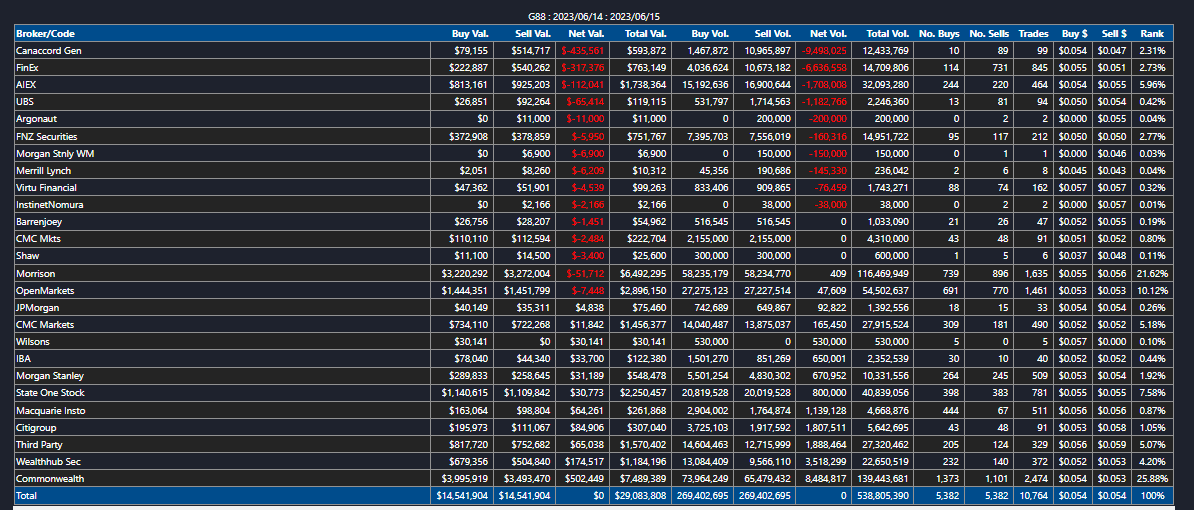Image resolution: width=1194 pixels, height=510 pixels.
Task: Click Morrison rank 21.62%
Action: pos(1153,273)
